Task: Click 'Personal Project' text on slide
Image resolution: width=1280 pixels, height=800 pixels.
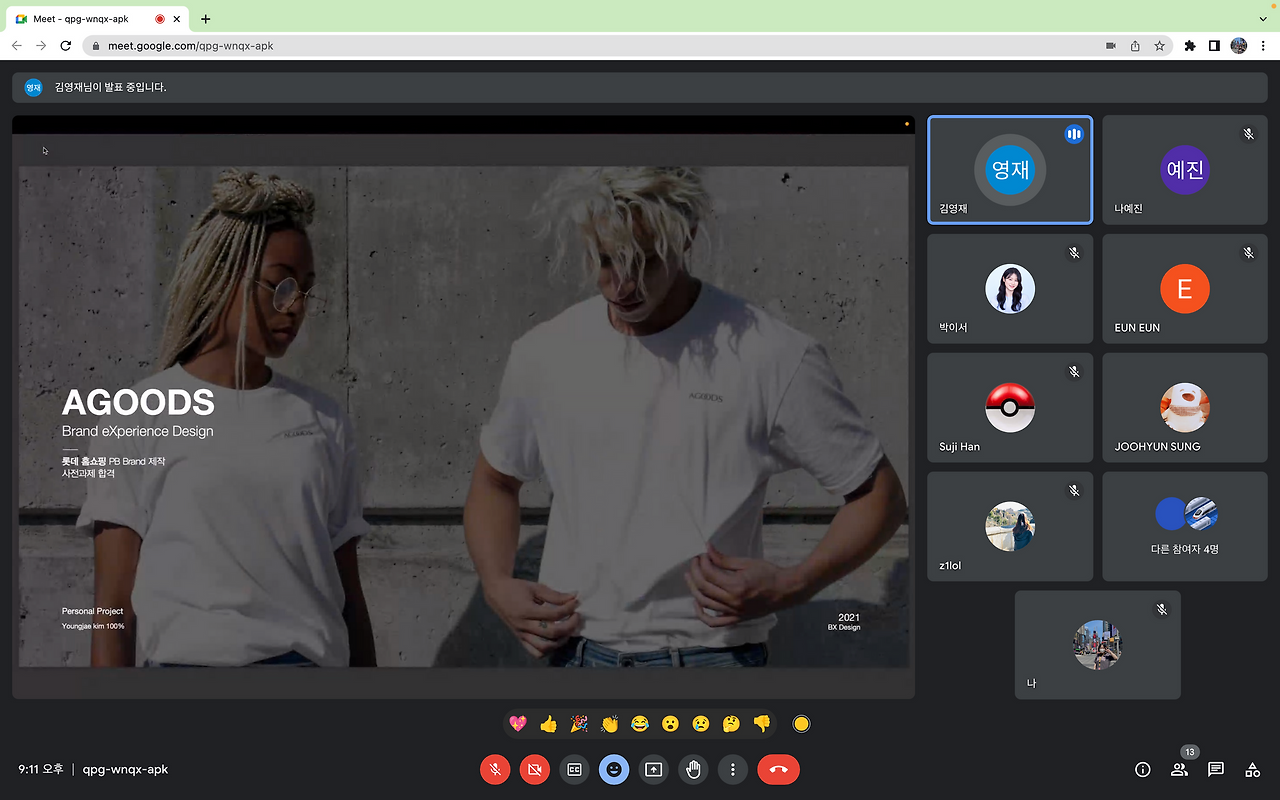Action: [x=93, y=611]
